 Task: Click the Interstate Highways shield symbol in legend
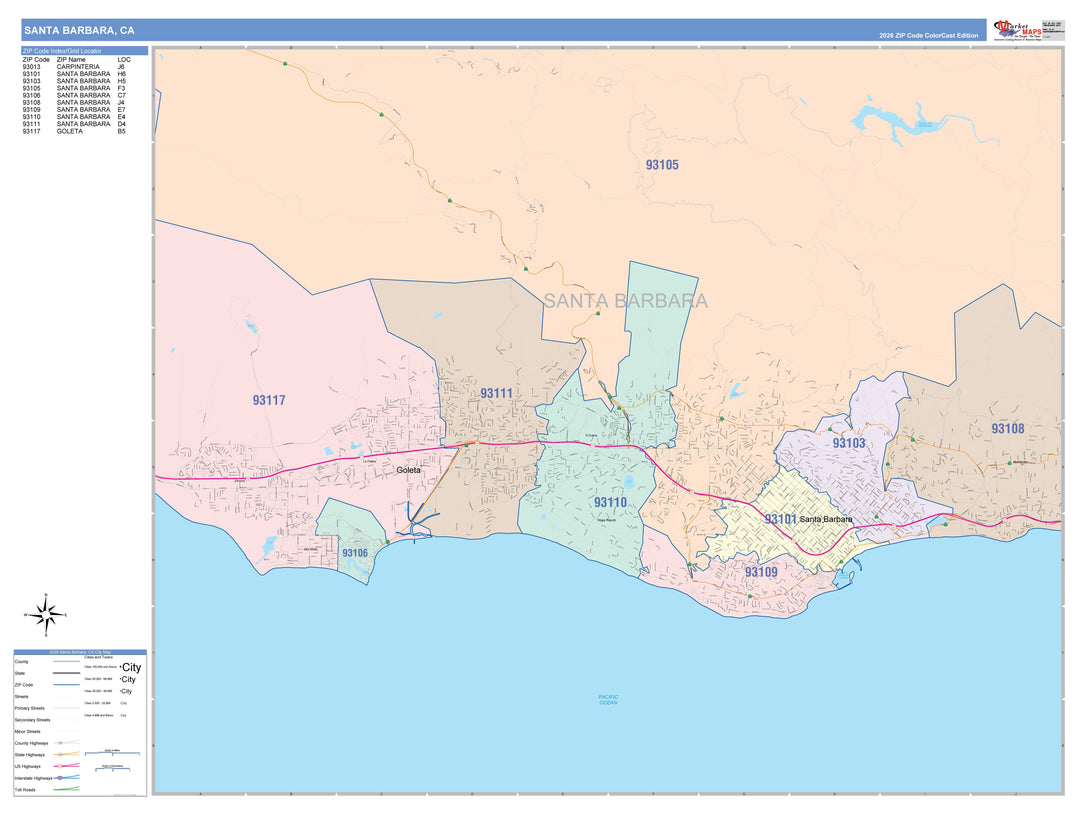pyautogui.click(x=61, y=778)
